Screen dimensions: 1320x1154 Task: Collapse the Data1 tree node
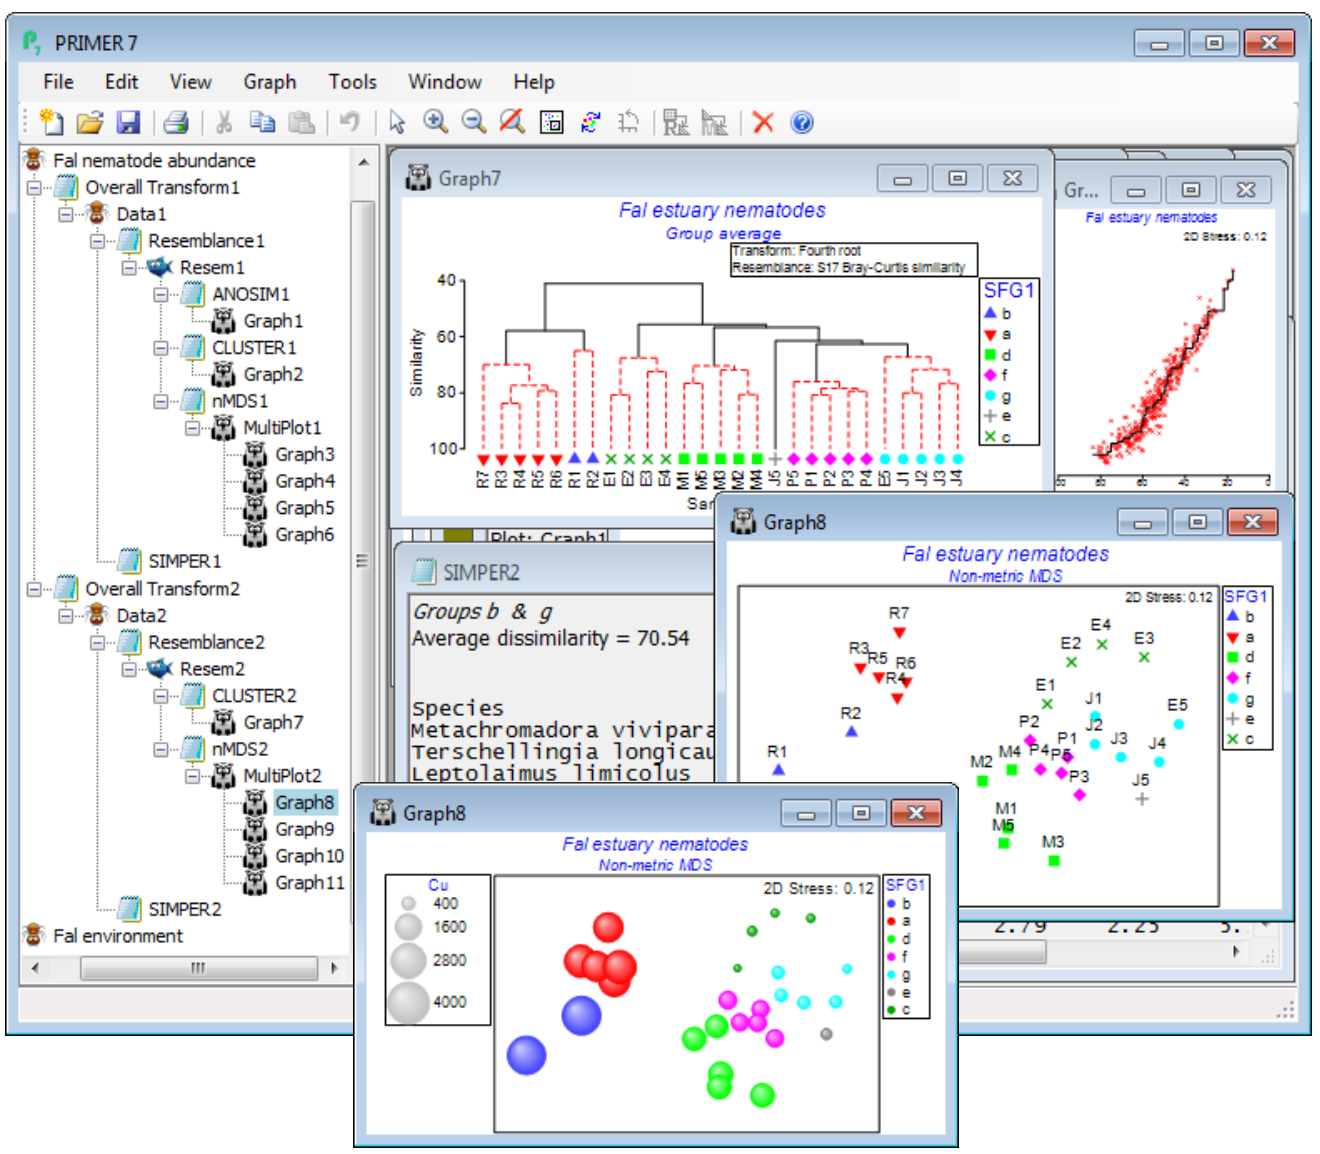pyautogui.click(x=66, y=214)
